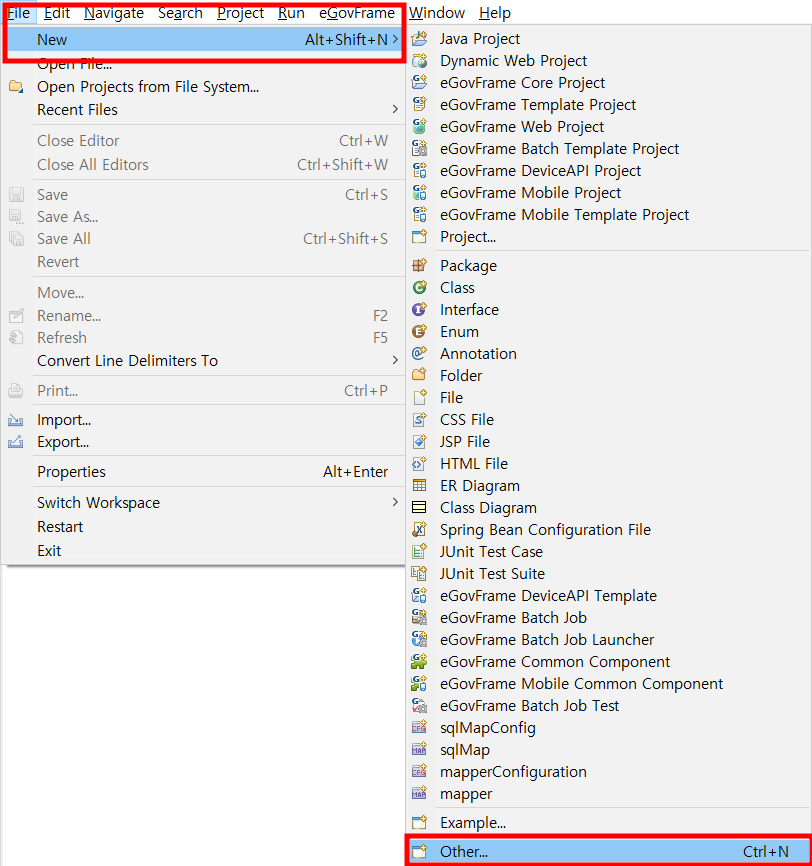The width and height of the screenshot is (812, 866).
Task: Open the Help menu
Action: coord(495,13)
